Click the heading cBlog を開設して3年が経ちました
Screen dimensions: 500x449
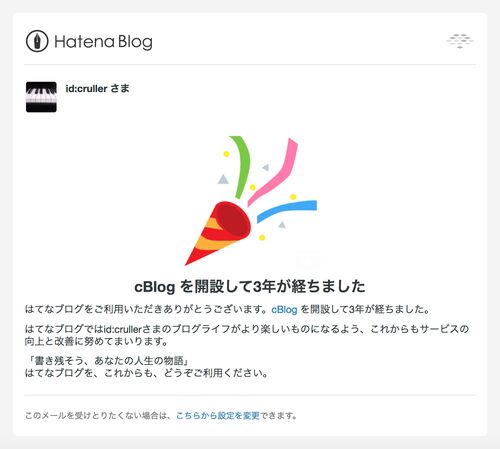pos(250,287)
